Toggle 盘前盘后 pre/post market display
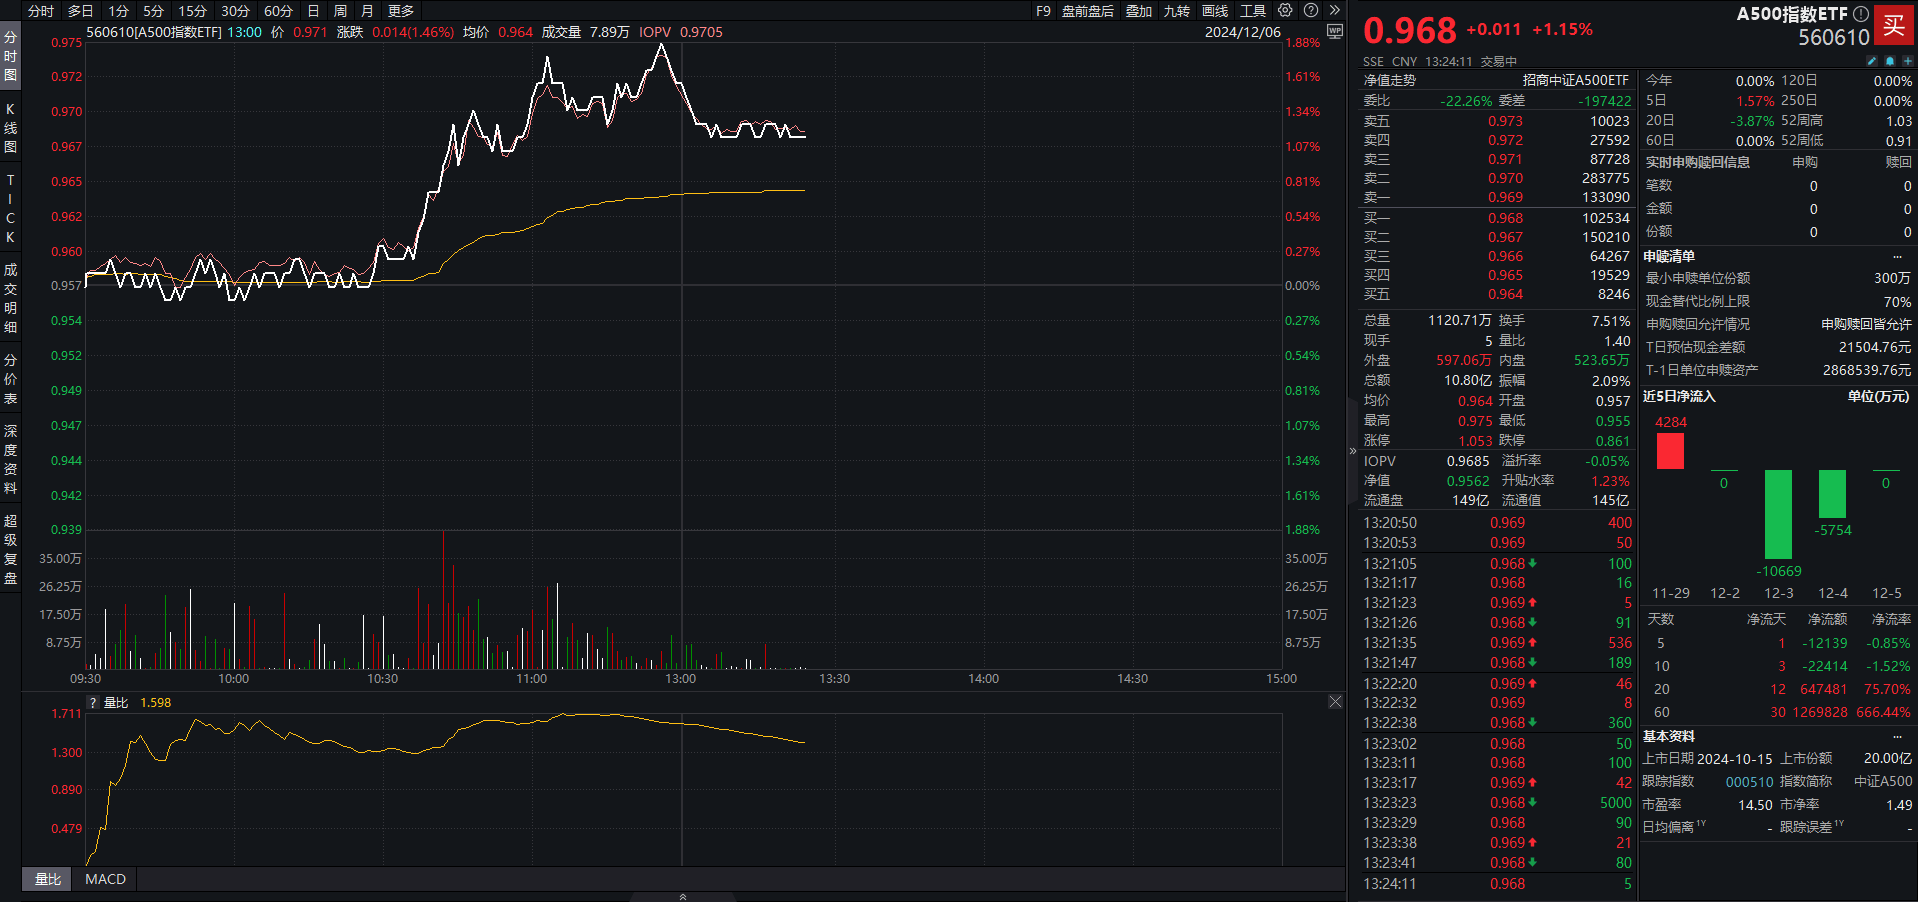This screenshot has height=902, width=1918. (1087, 11)
